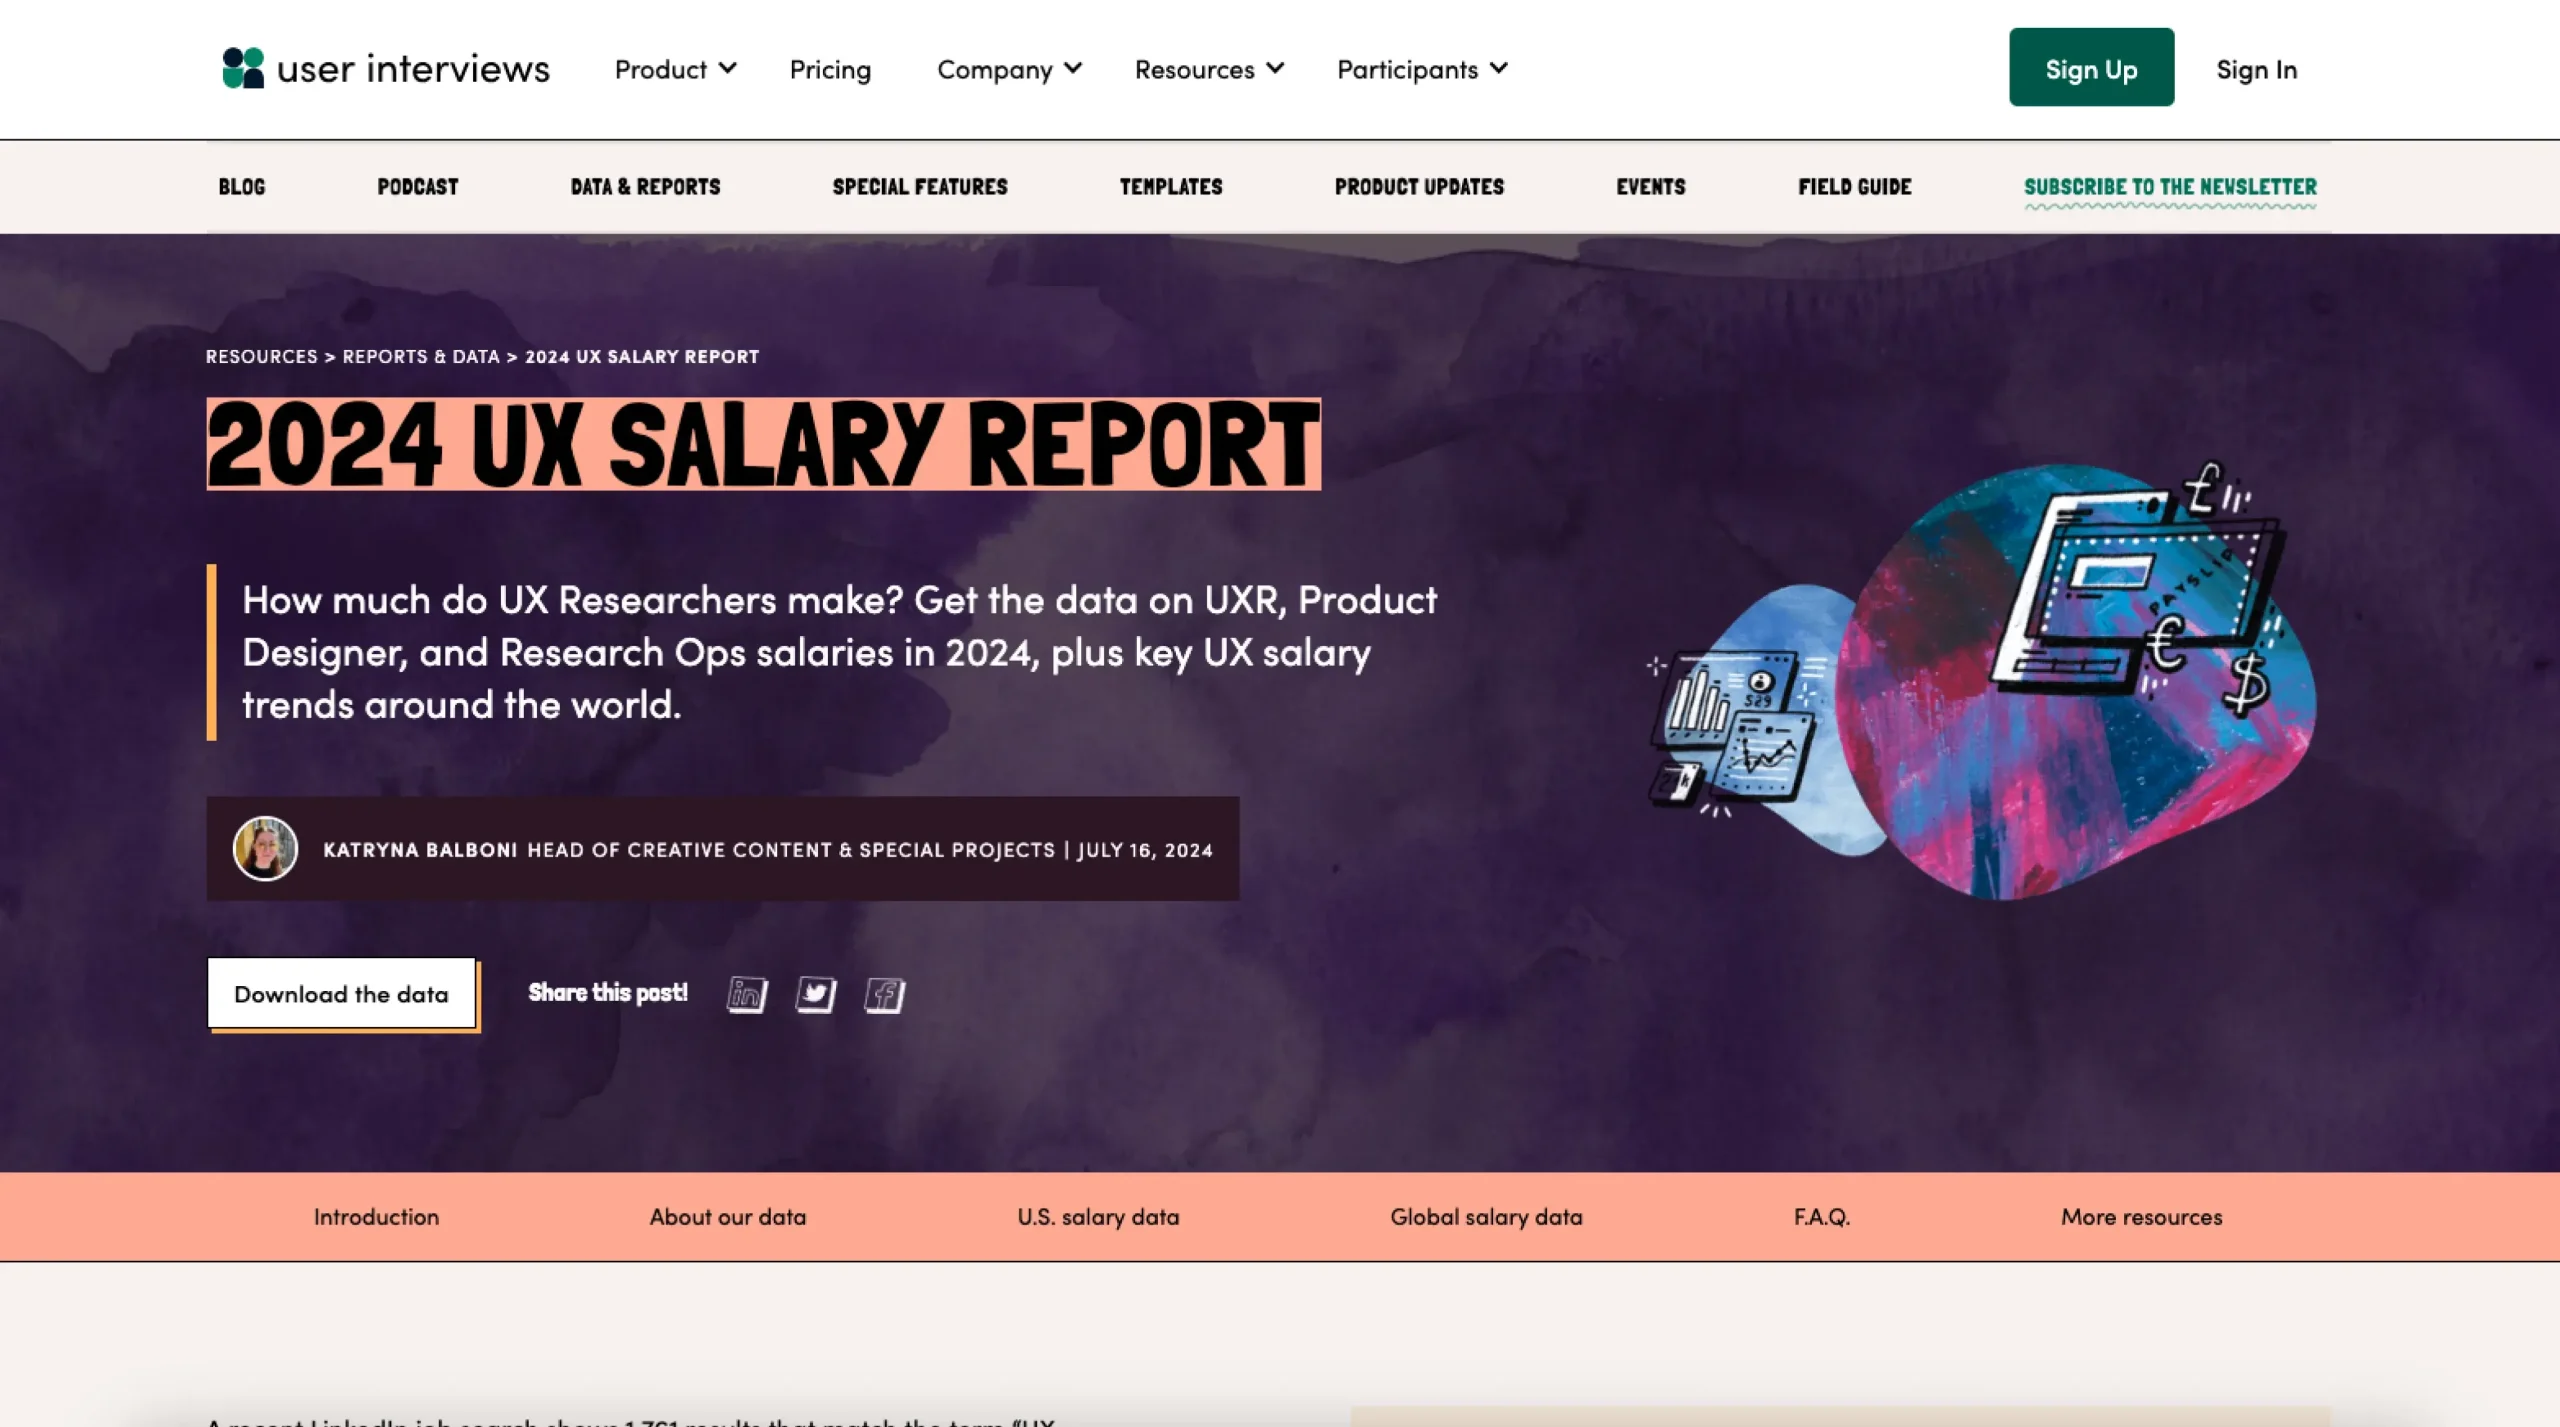Click the 2024 UX Salary Report headline

(x=763, y=444)
